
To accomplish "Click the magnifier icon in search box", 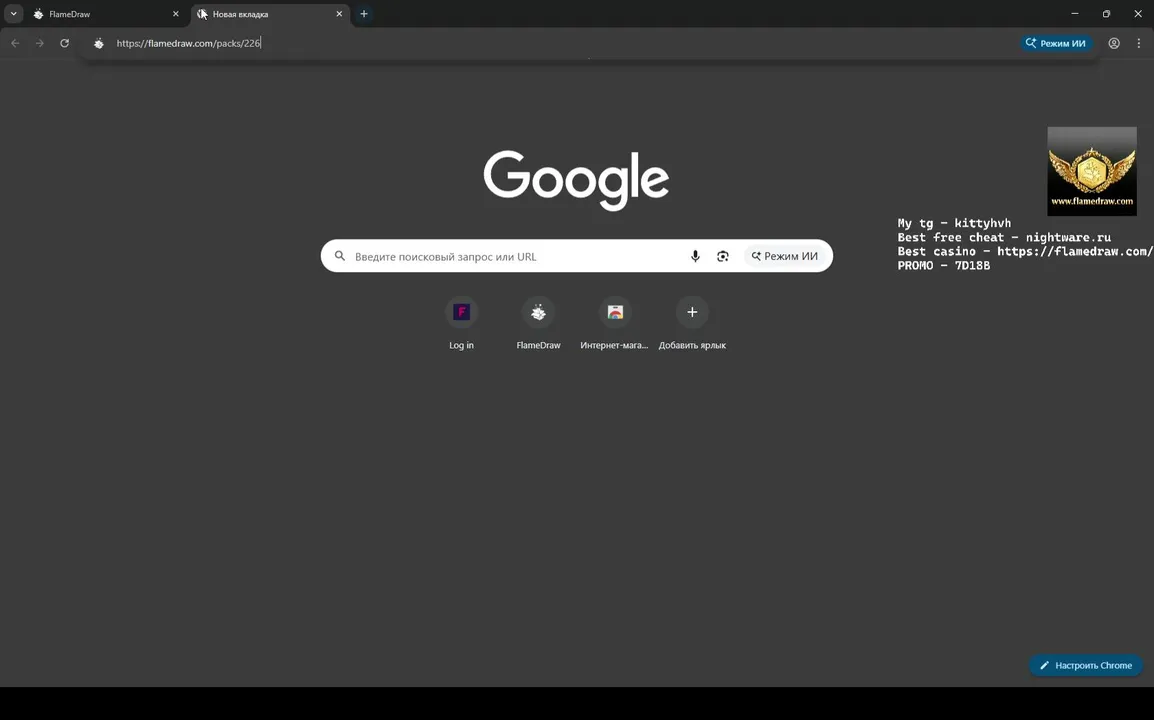I will pos(339,256).
